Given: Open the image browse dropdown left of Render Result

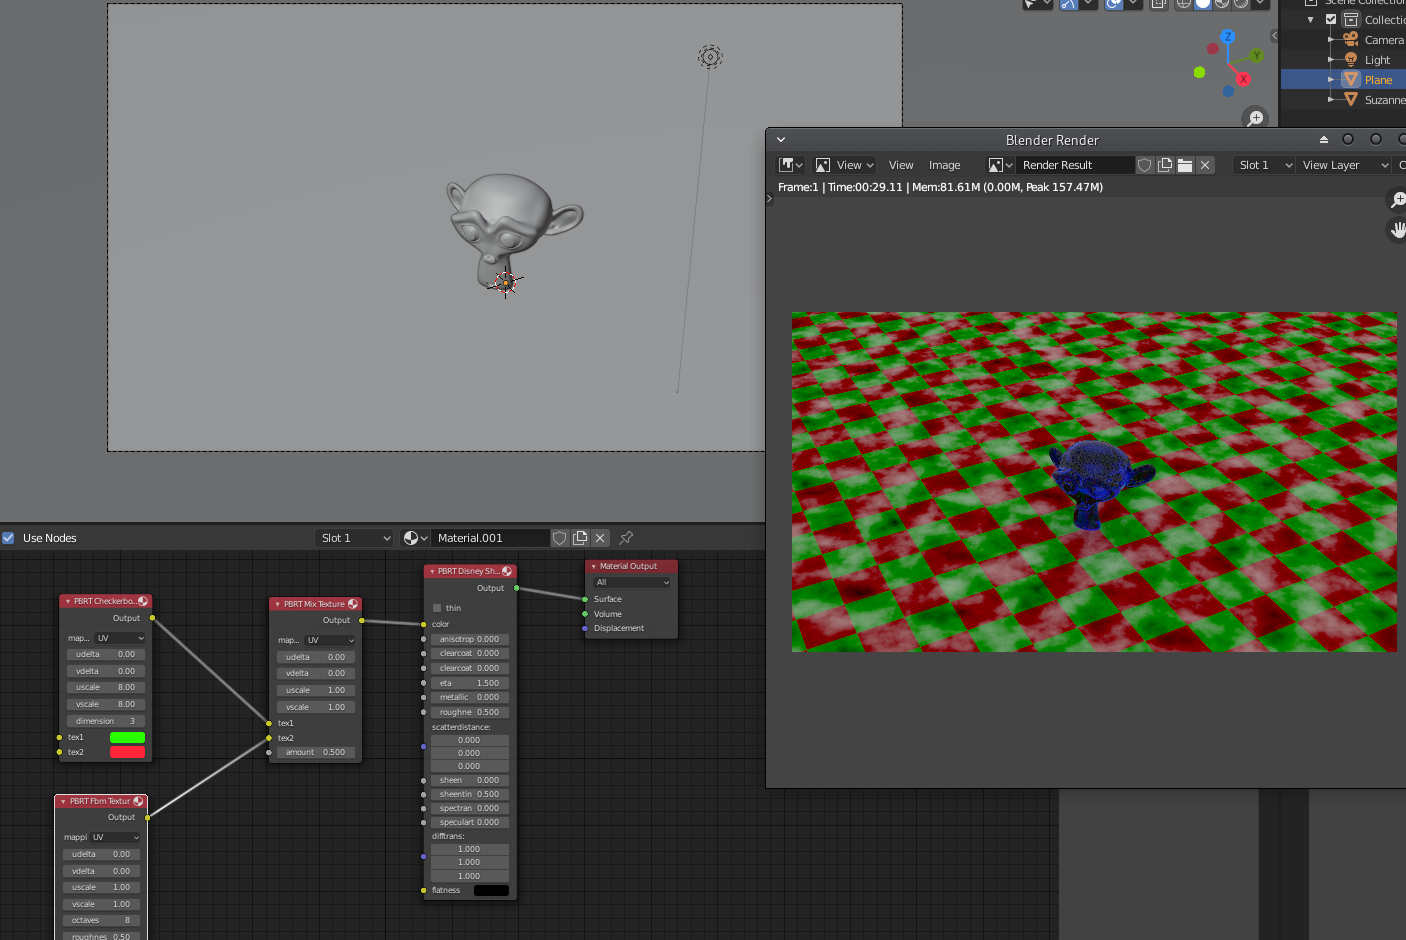Looking at the screenshot, I should coord(1000,165).
